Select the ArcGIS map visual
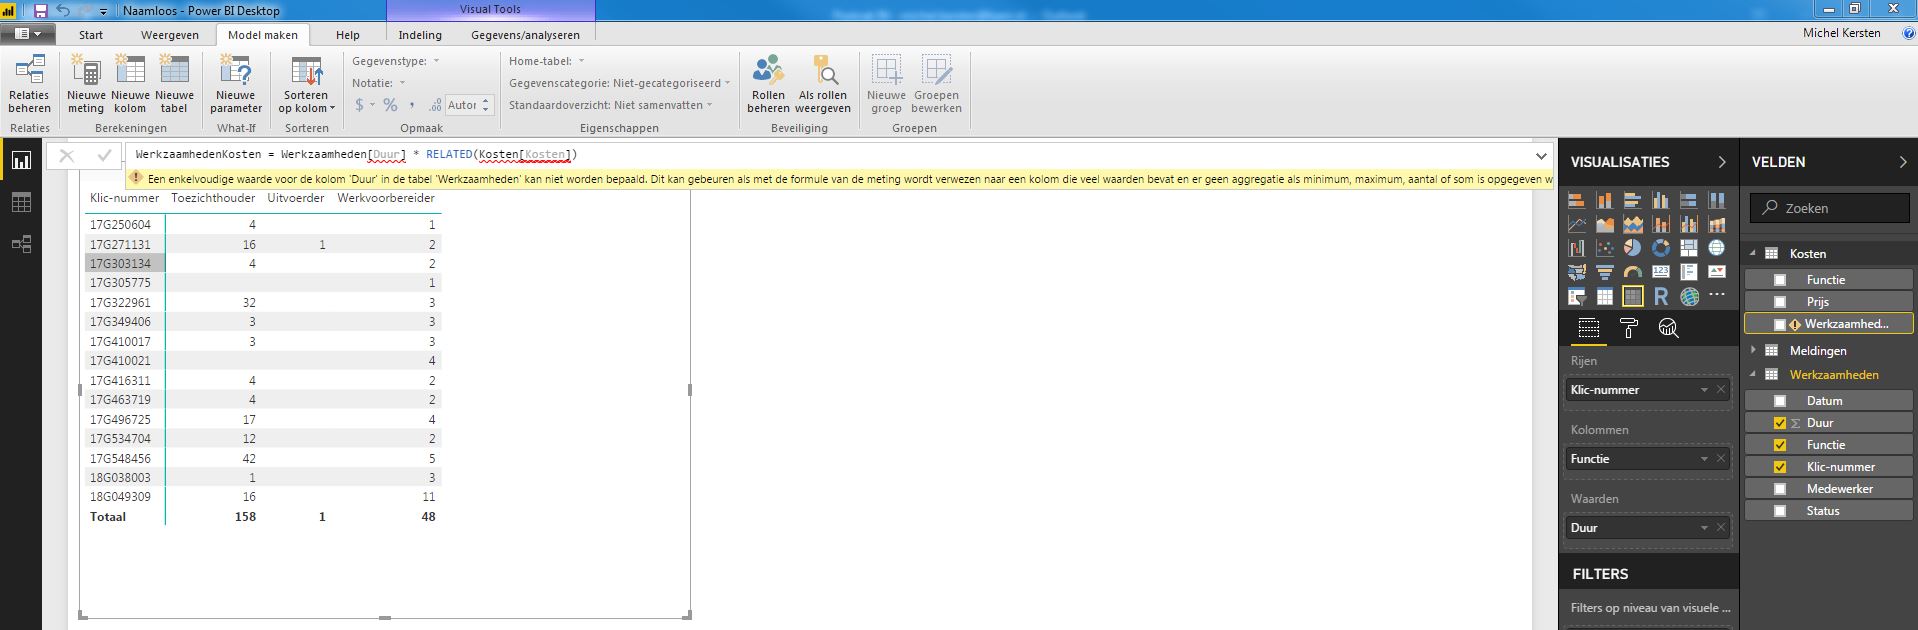This screenshot has width=1918, height=630. tap(1688, 295)
